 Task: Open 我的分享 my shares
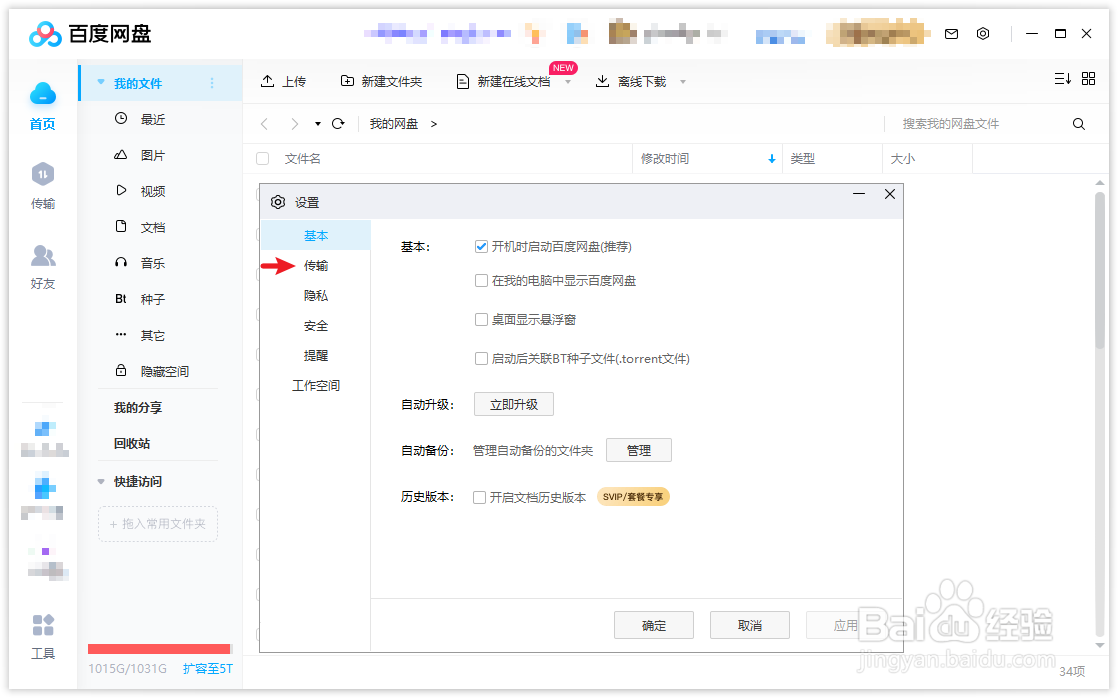(x=138, y=407)
